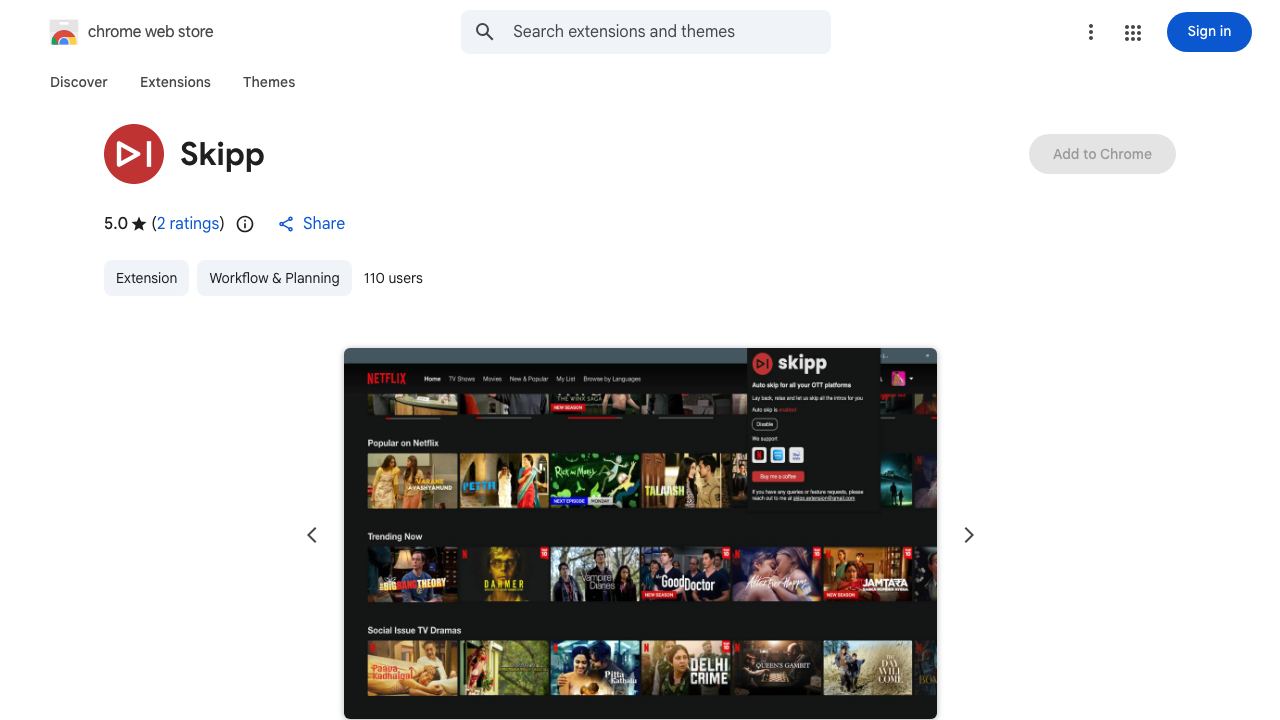Show the next screenshot with right arrow
Image resolution: width=1280 pixels, height=720 pixels.
pos(968,535)
